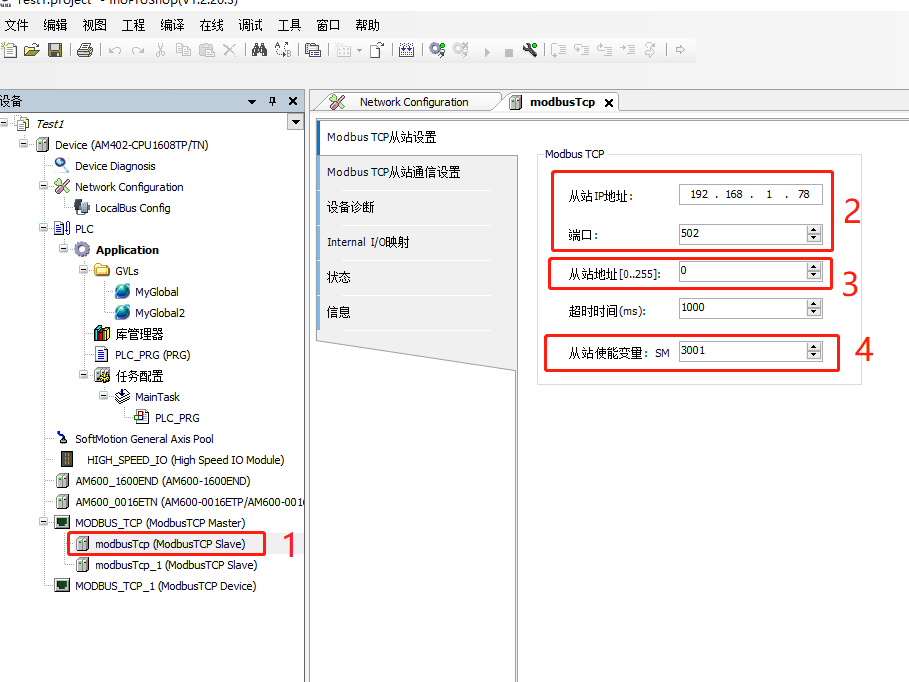909x682 pixels.
Task: Collapse the Network Configuration tree node
Action: pyautogui.click(x=43, y=186)
